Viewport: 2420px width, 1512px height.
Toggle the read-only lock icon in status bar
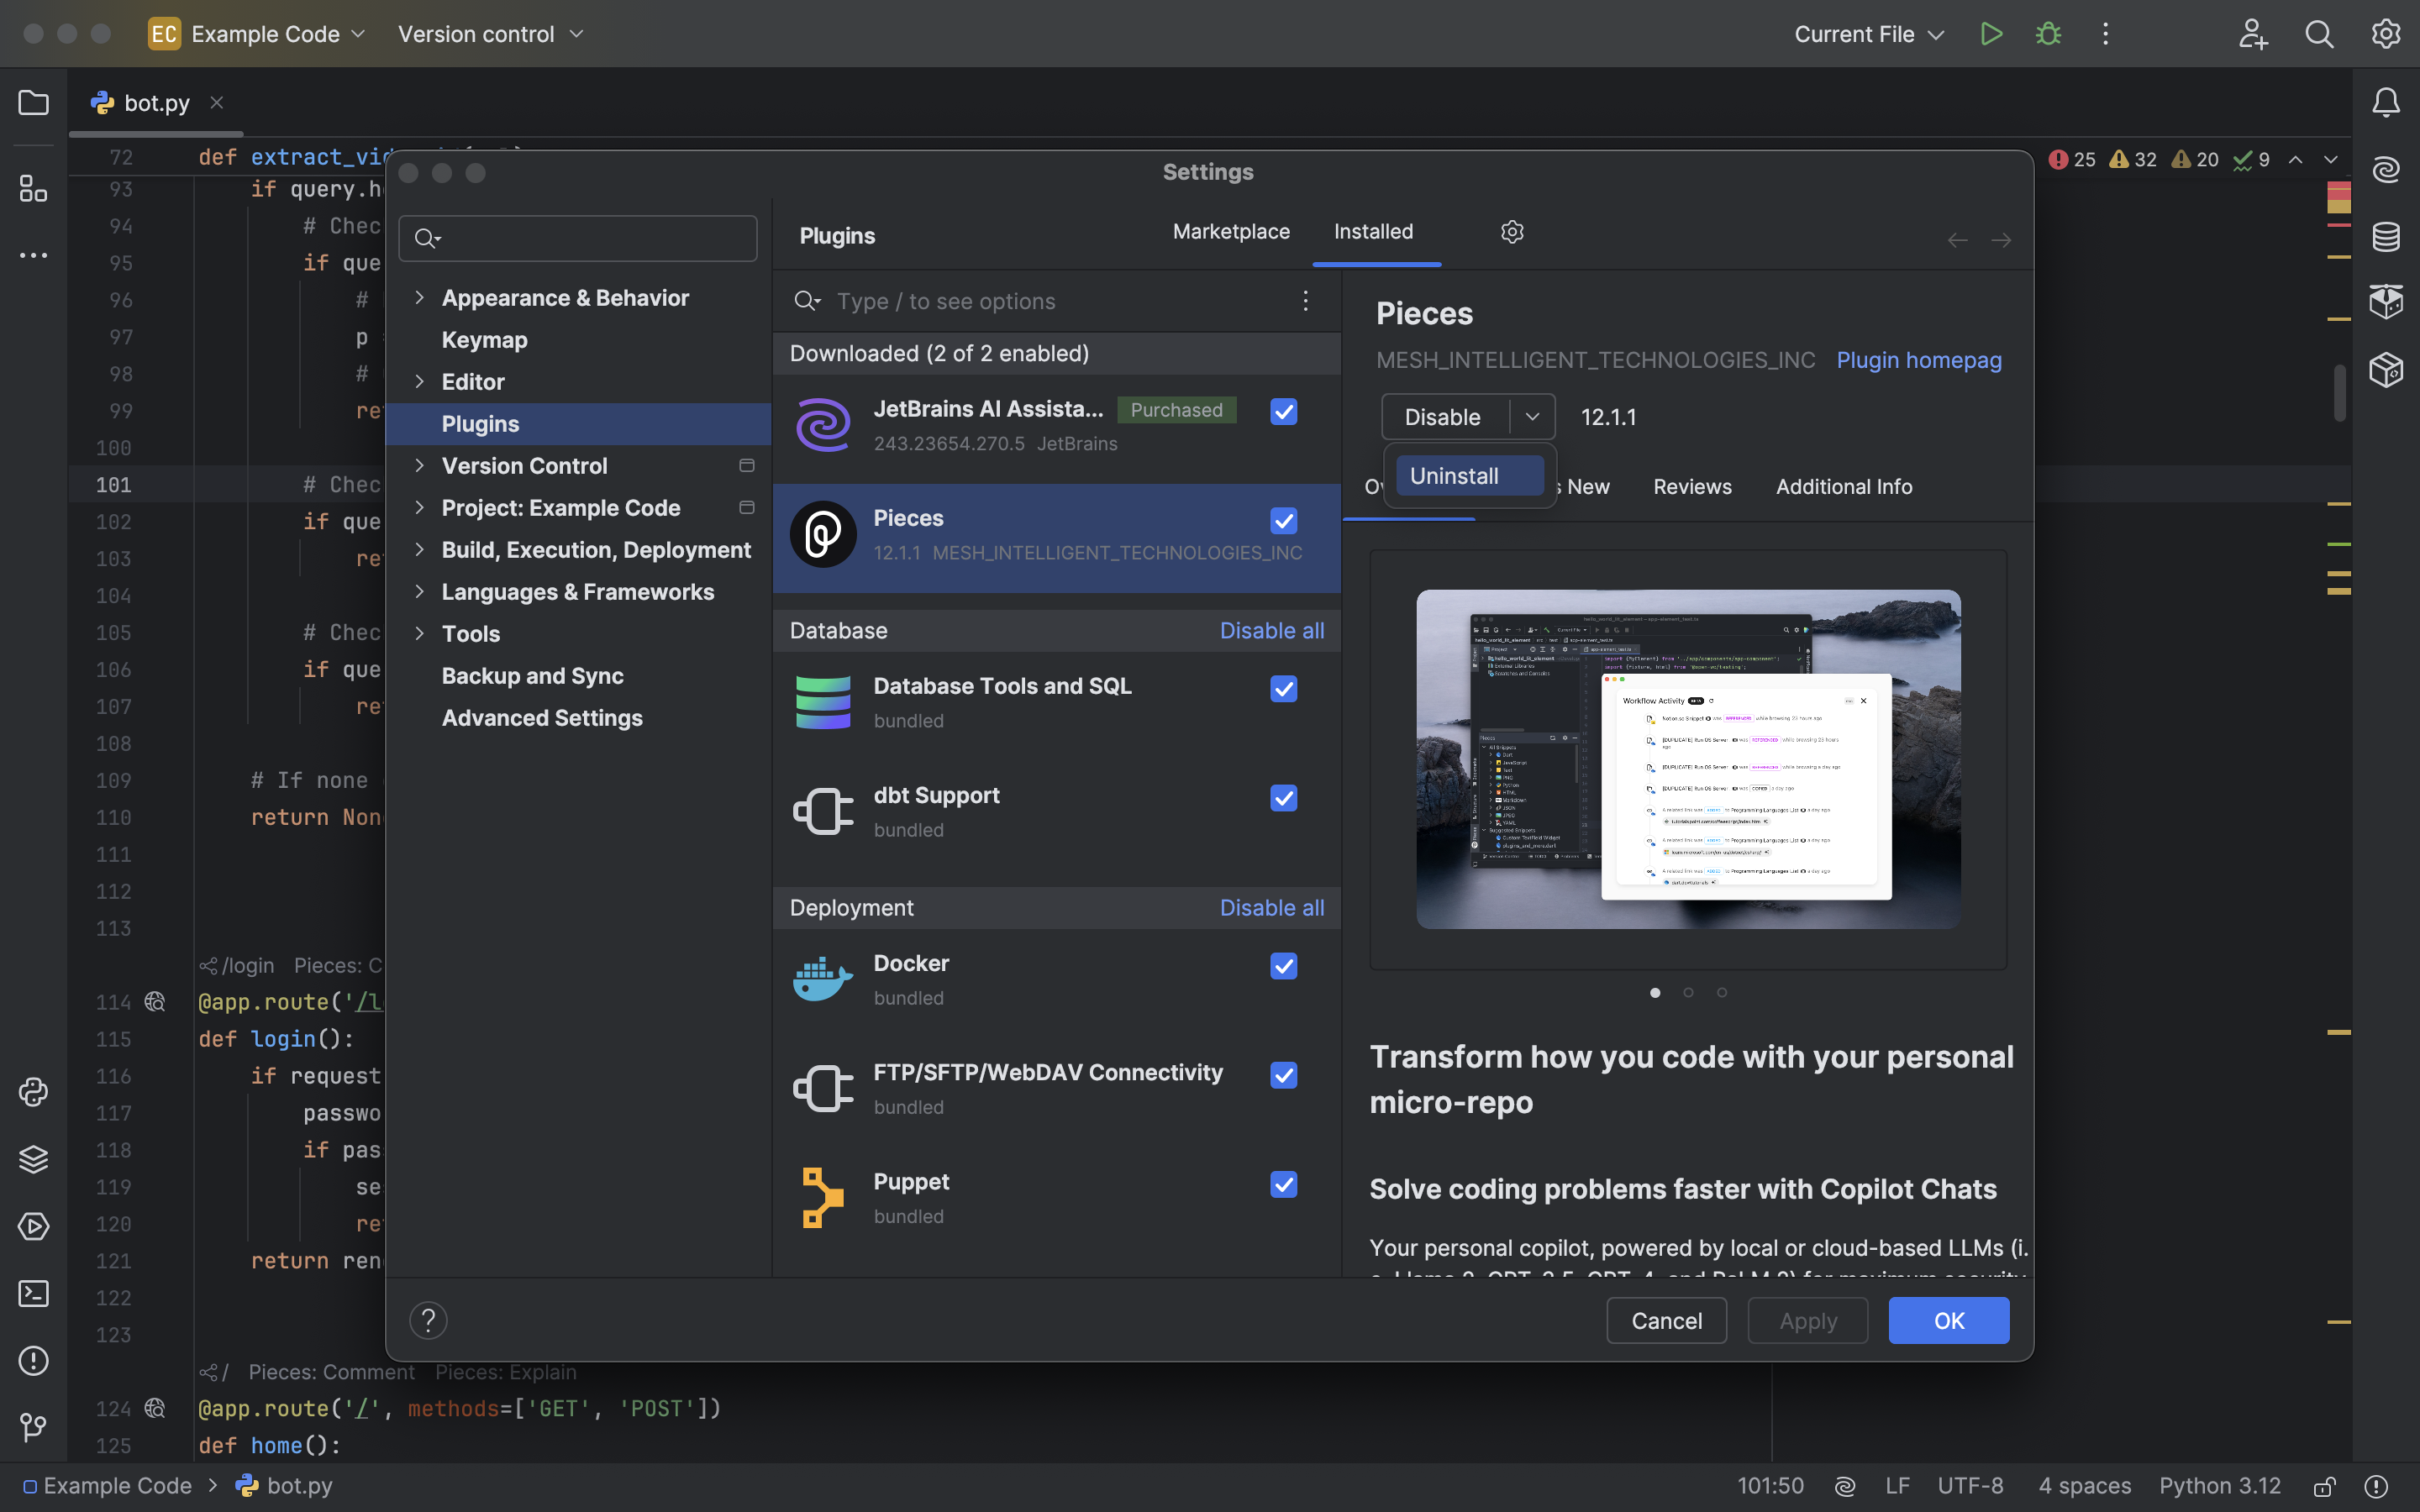pyautogui.click(x=2325, y=1486)
